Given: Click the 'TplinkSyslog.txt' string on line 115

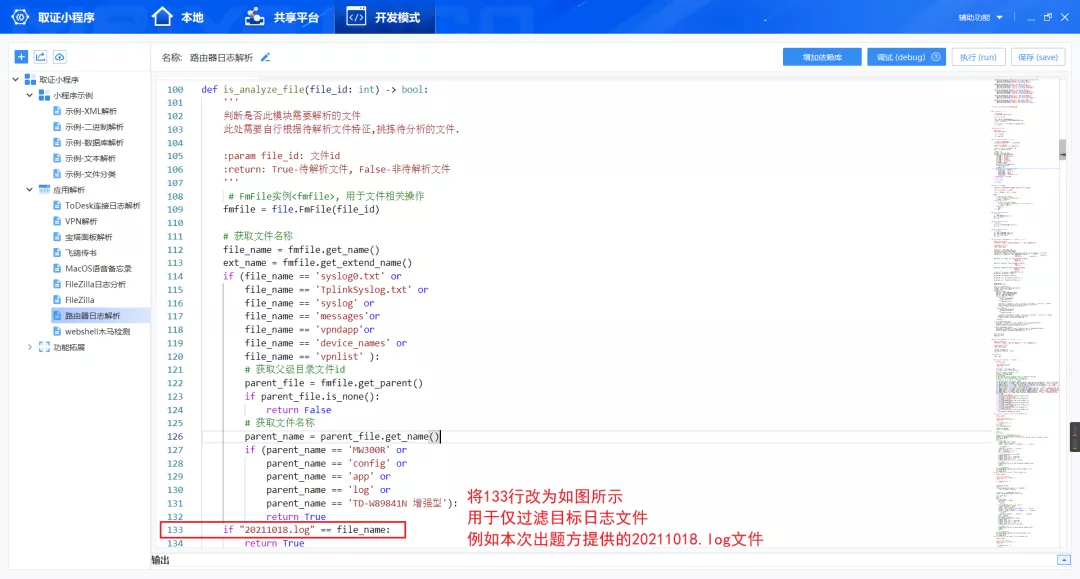Looking at the screenshot, I should tap(364, 290).
